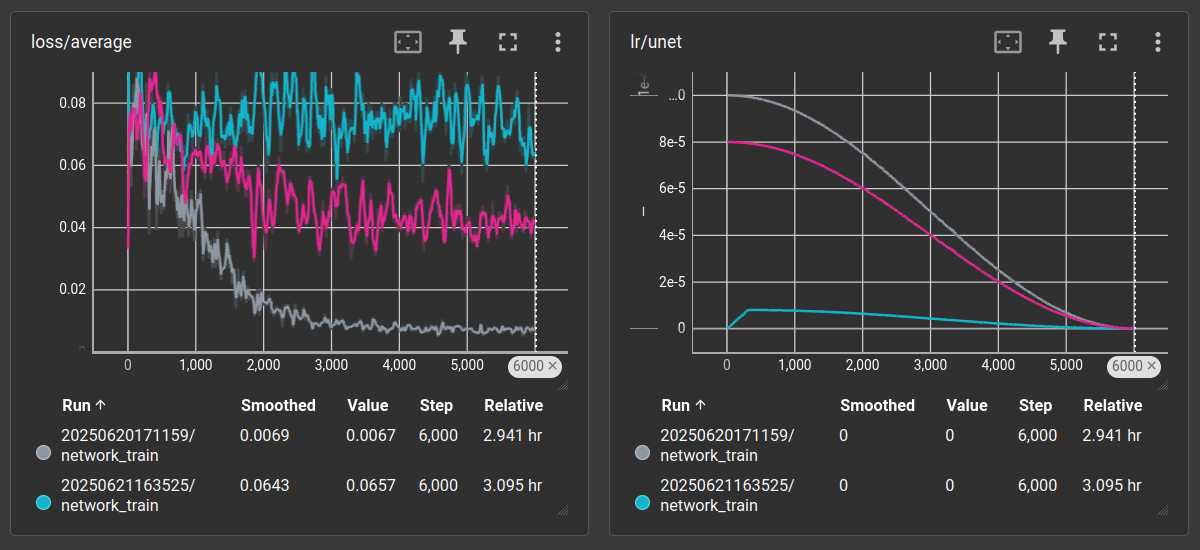Open more options menu for loss/average
This screenshot has width=1200, height=550.
click(x=558, y=42)
